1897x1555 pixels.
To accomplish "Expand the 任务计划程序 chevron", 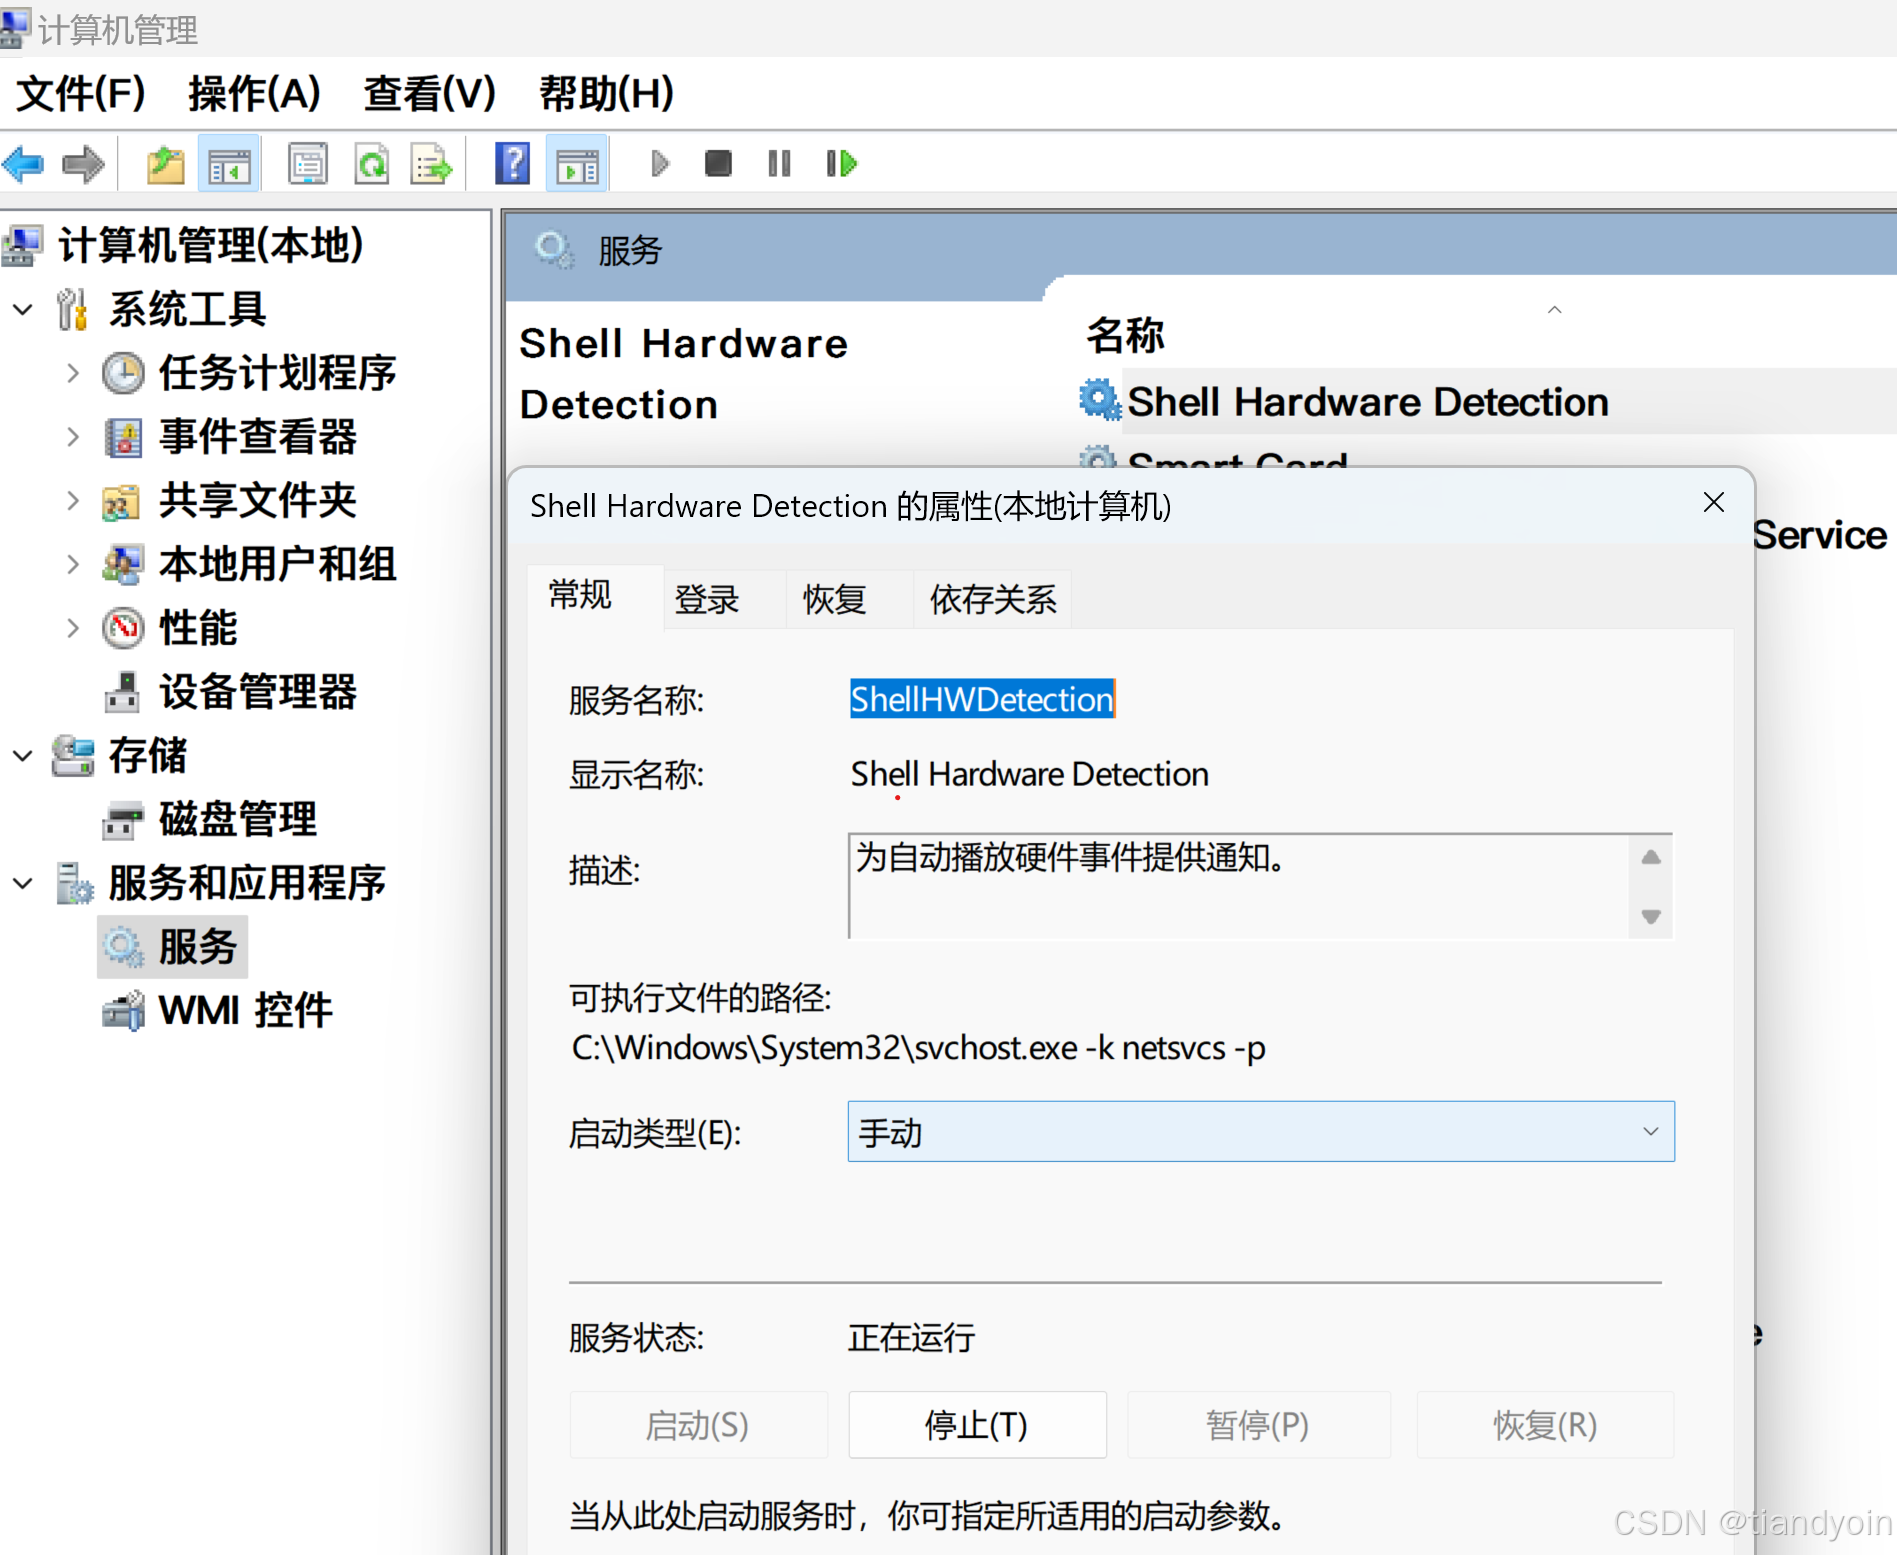I will (x=72, y=373).
